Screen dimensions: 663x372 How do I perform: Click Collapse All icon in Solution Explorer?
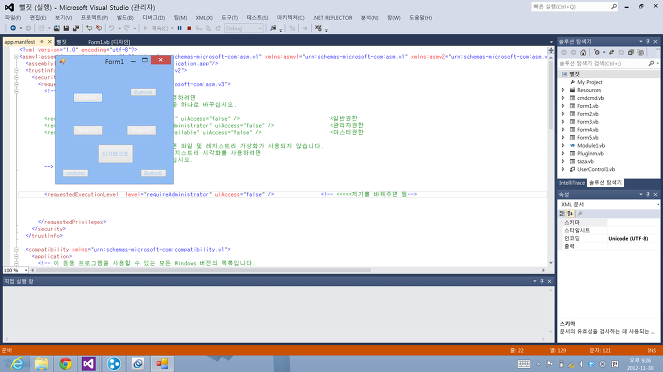pyautogui.click(x=631, y=52)
